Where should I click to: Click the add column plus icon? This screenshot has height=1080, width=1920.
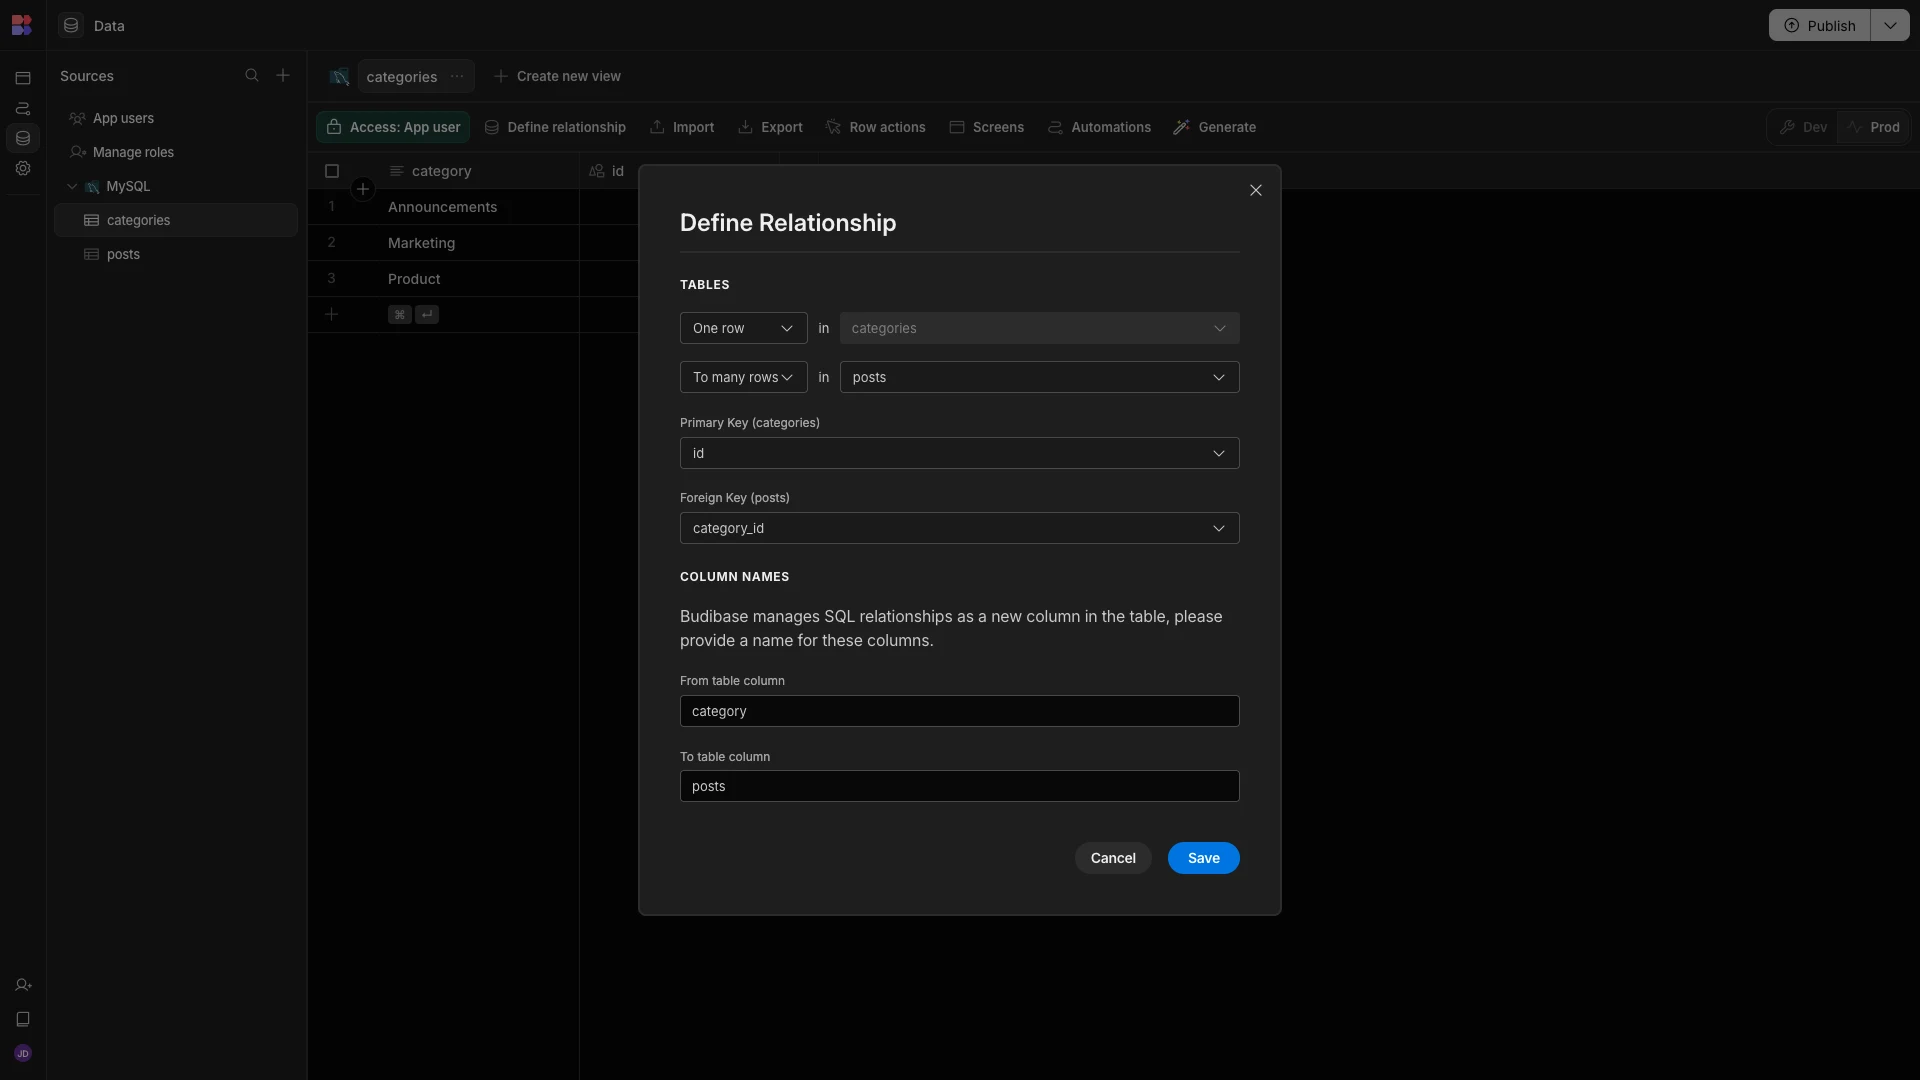point(363,189)
